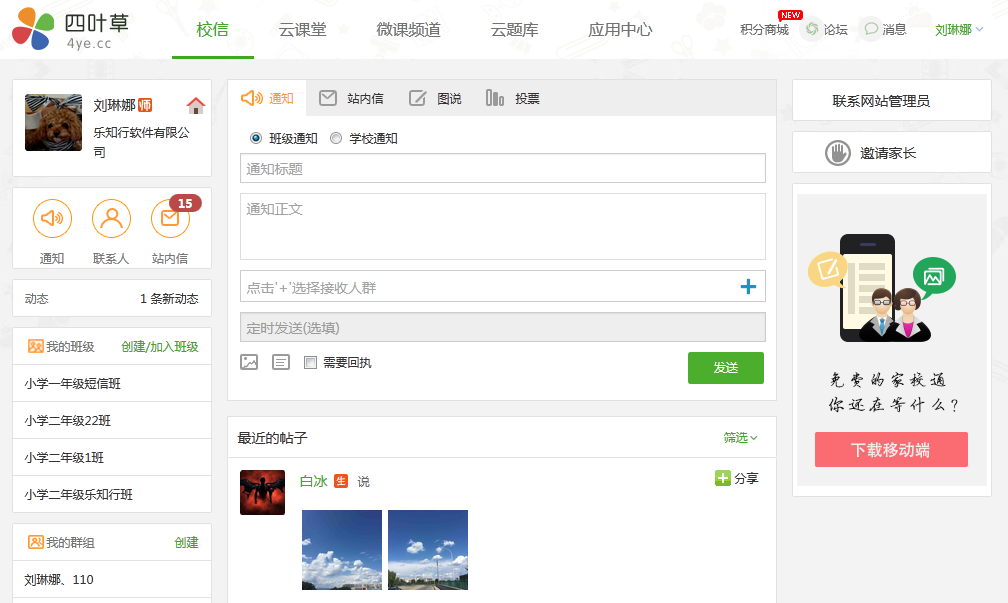
Task: Open 联系人 contacts icon
Action: [x=111, y=219]
